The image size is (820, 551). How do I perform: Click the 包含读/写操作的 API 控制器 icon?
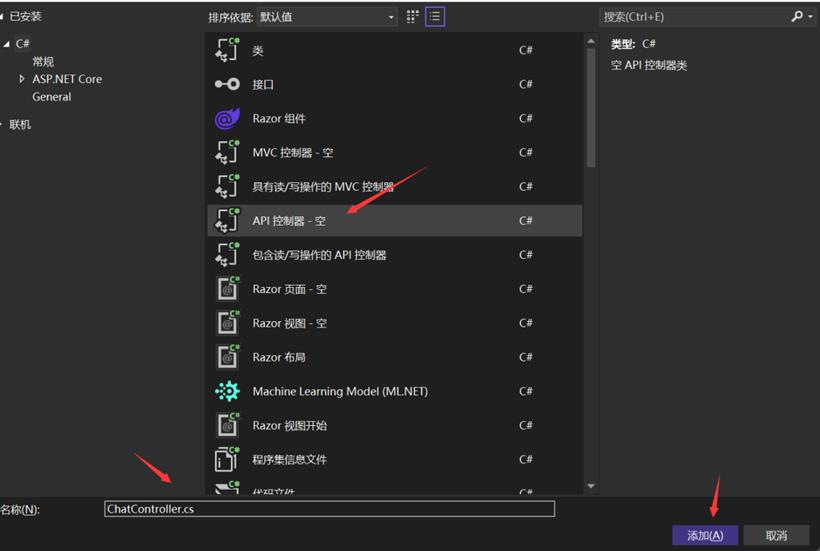pyautogui.click(x=227, y=255)
